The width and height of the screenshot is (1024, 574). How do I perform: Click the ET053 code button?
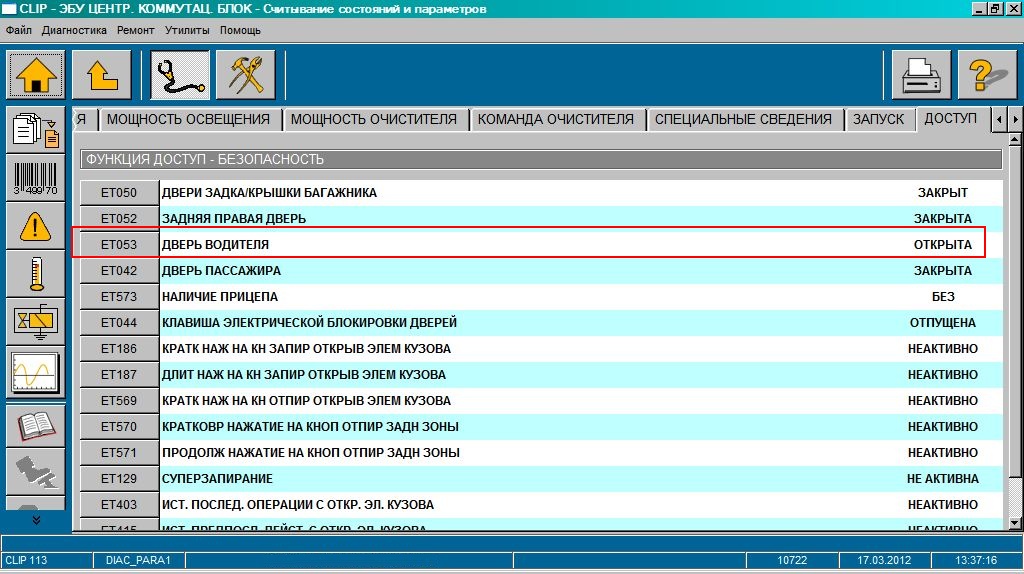pyautogui.click(x=119, y=245)
